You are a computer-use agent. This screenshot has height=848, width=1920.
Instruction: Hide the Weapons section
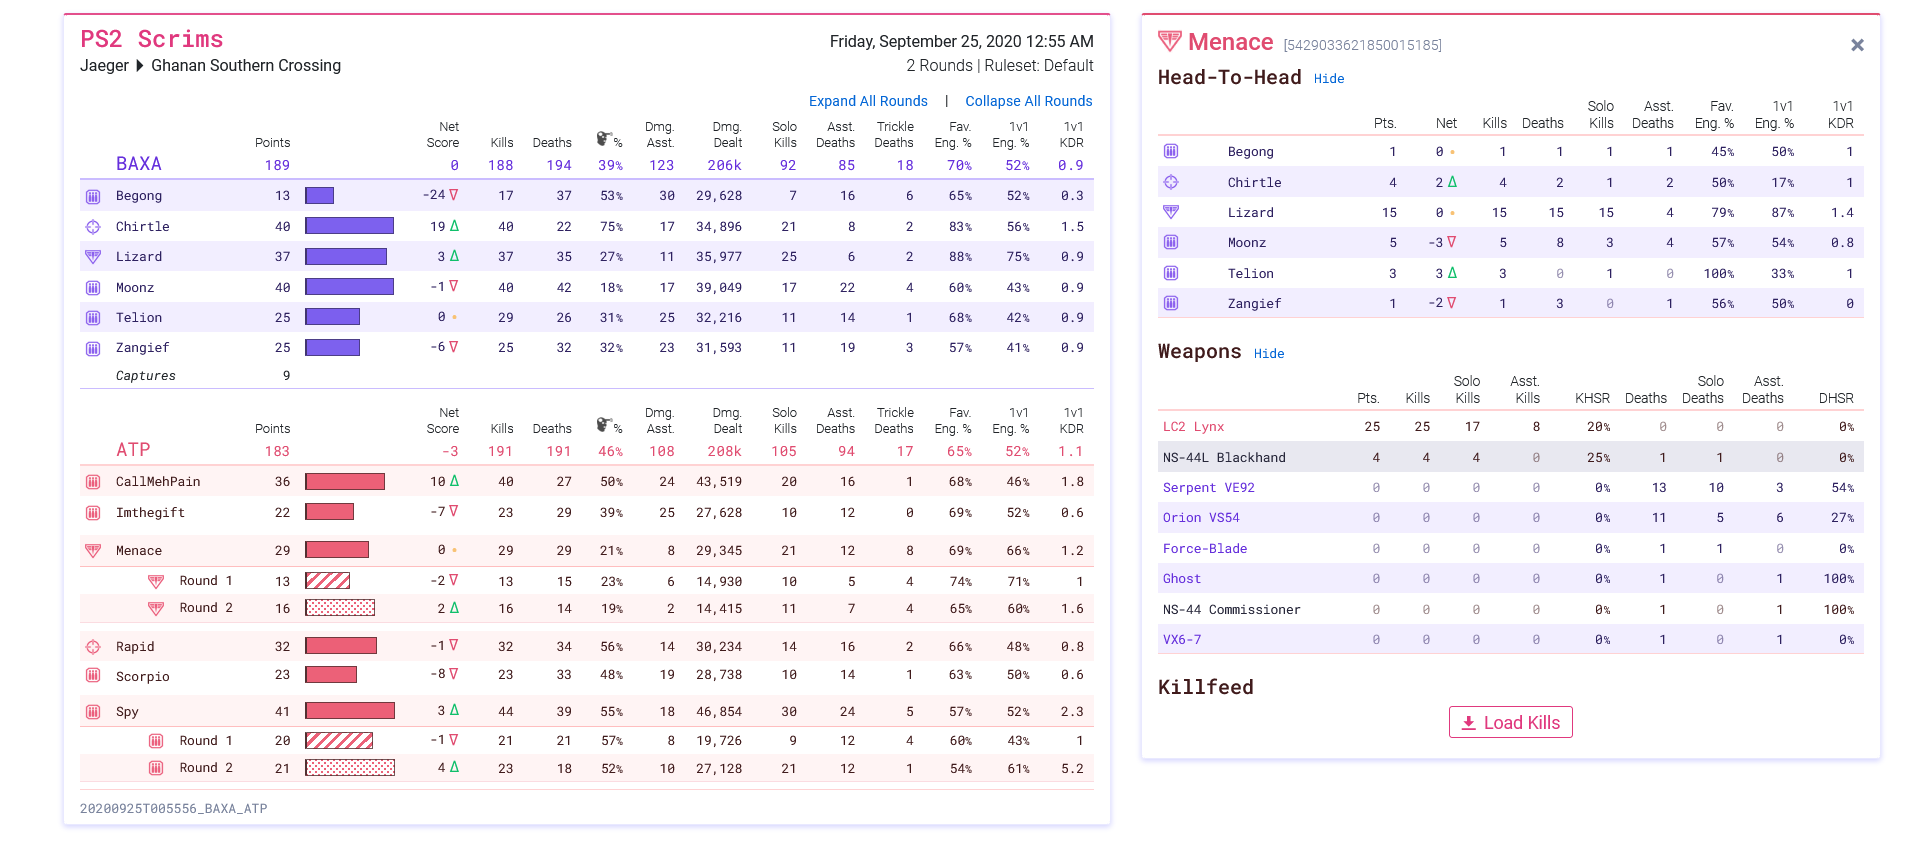(1269, 354)
